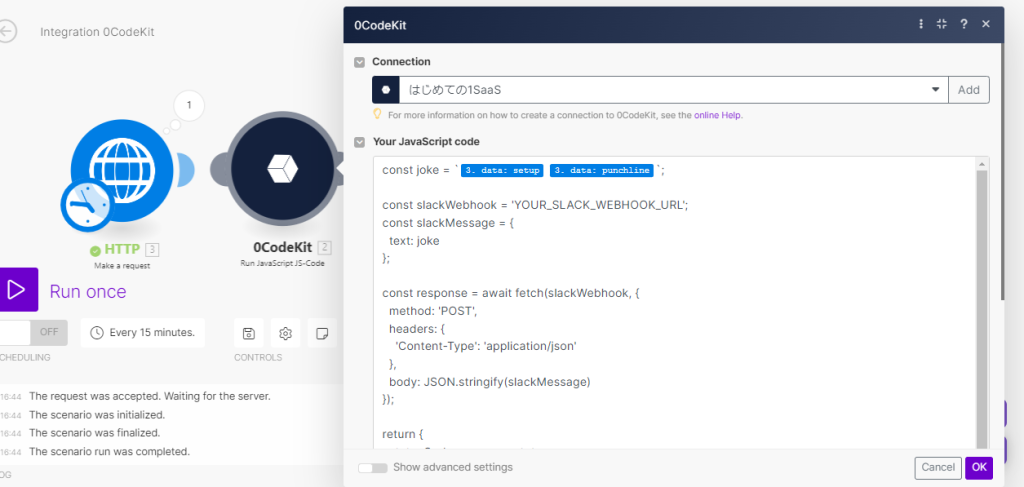The width and height of the screenshot is (1024, 487).
Task: Click the 3. data: punchline variable pill
Action: coord(601,170)
